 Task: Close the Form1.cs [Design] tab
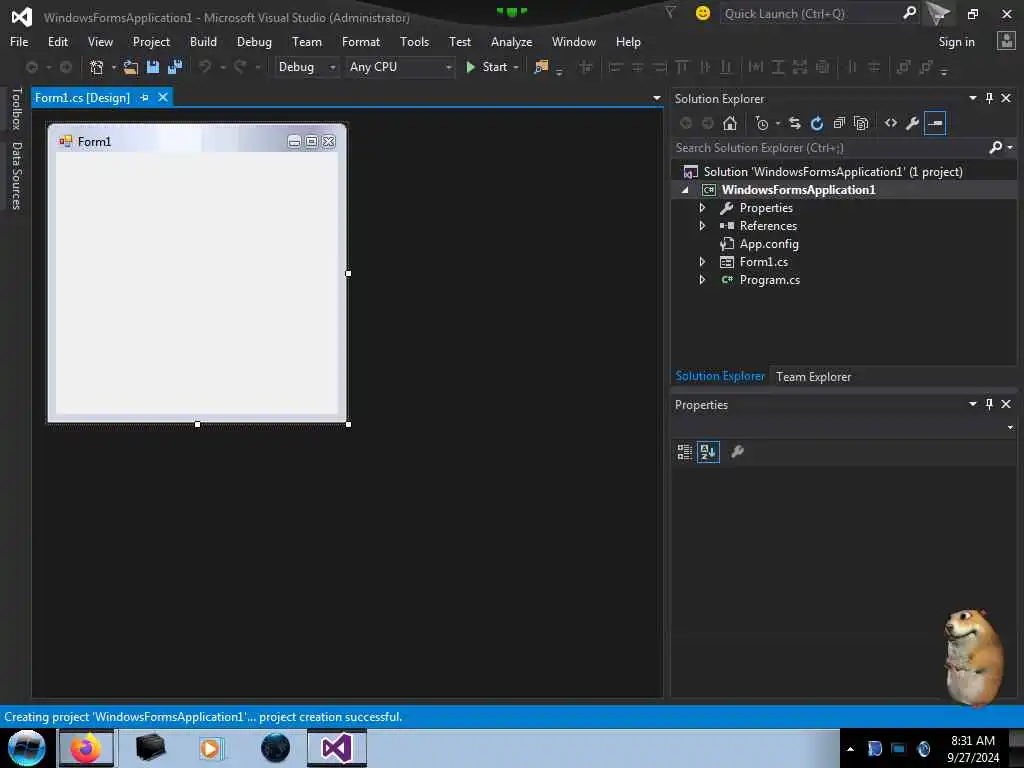pos(163,97)
